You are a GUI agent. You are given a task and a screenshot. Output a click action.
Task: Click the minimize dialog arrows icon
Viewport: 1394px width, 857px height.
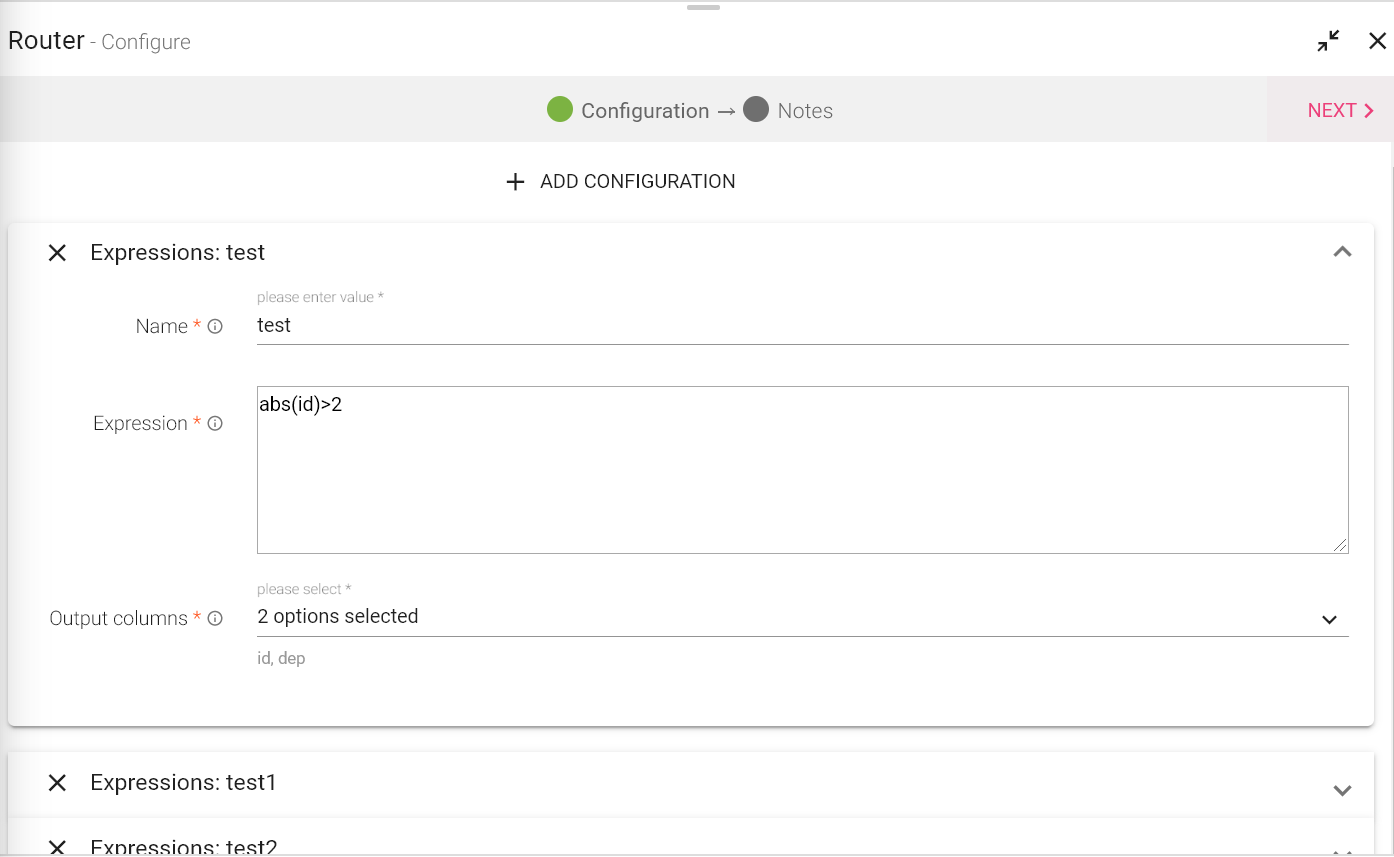[1328, 41]
